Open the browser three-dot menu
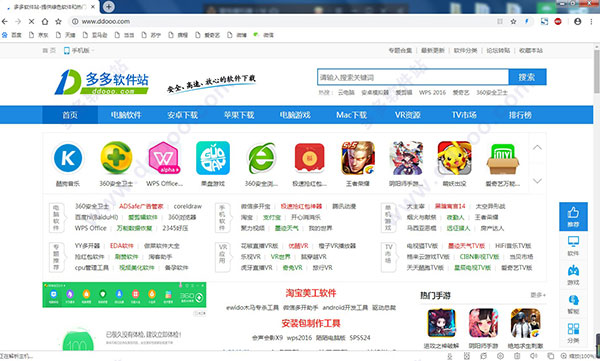 592,21
